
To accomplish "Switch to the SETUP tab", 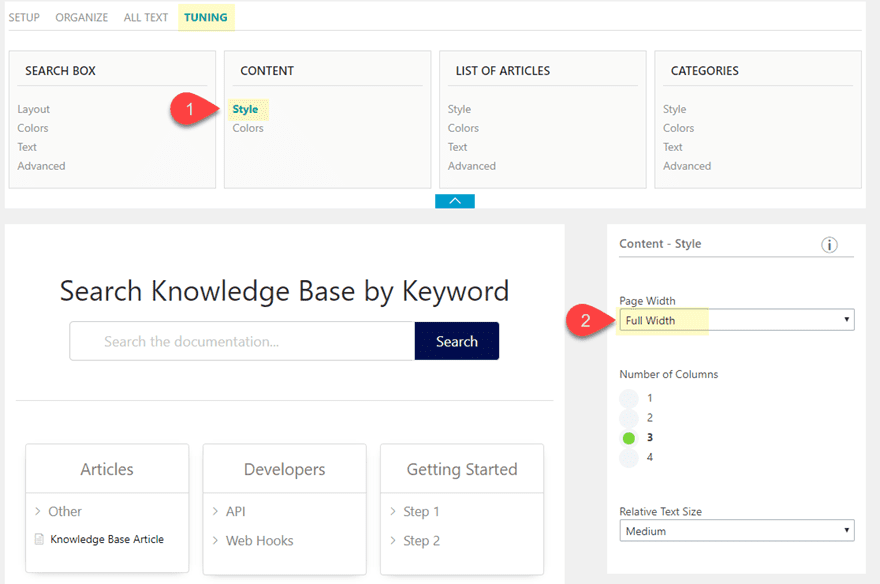I will tap(23, 17).
